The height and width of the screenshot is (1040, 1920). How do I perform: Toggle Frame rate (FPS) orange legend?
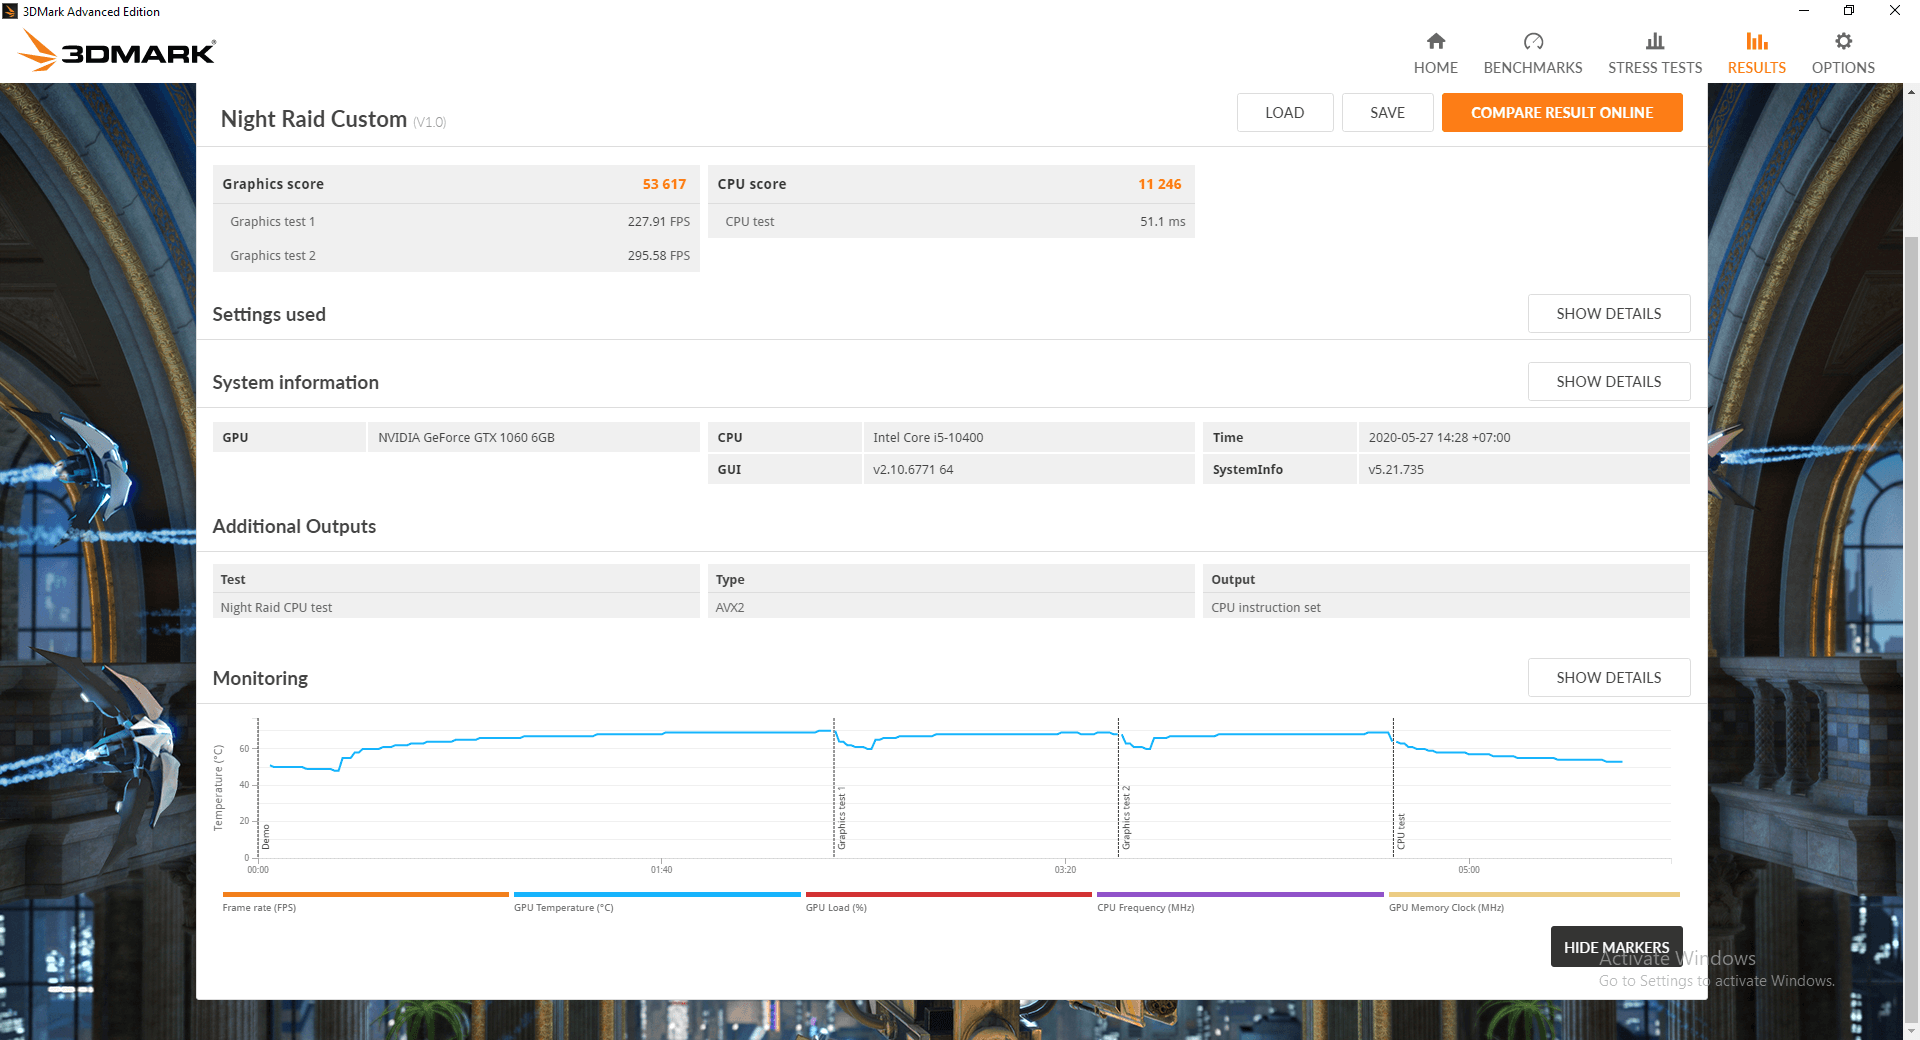click(365, 901)
